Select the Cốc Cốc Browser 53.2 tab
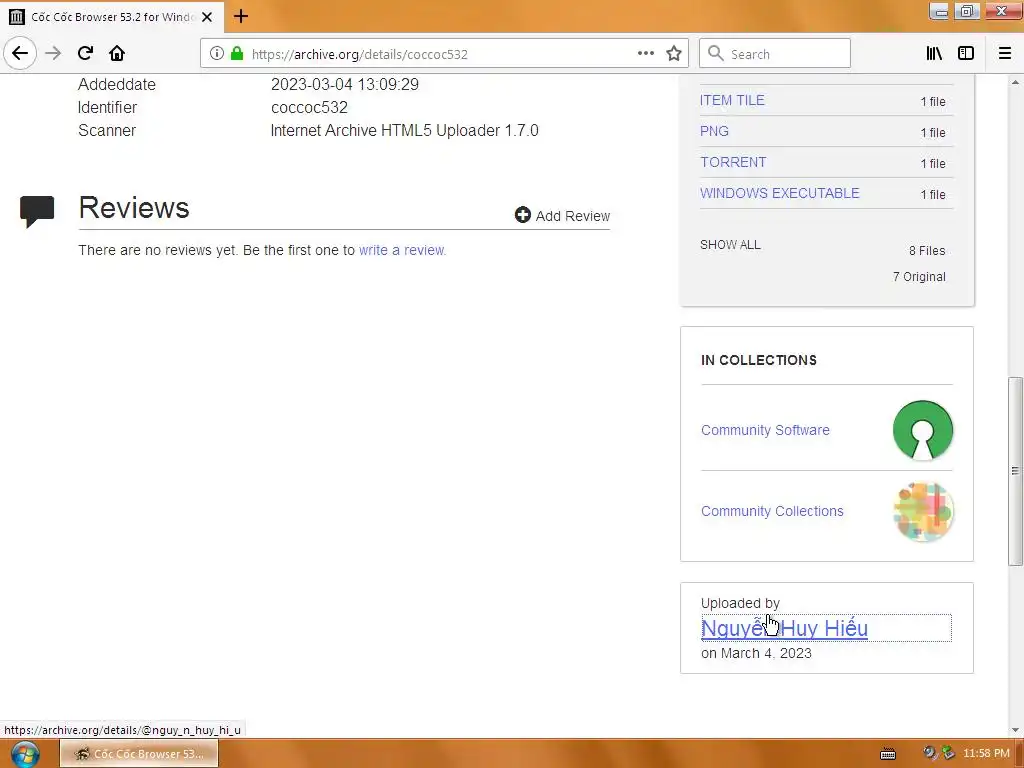 click(x=112, y=17)
